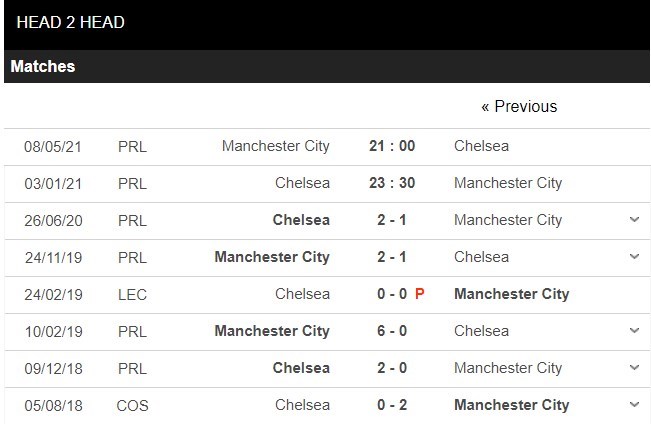Expand the 26/06/20 Chelsea 2-1 match row
The width and height of the screenshot is (651, 424).
634,220
